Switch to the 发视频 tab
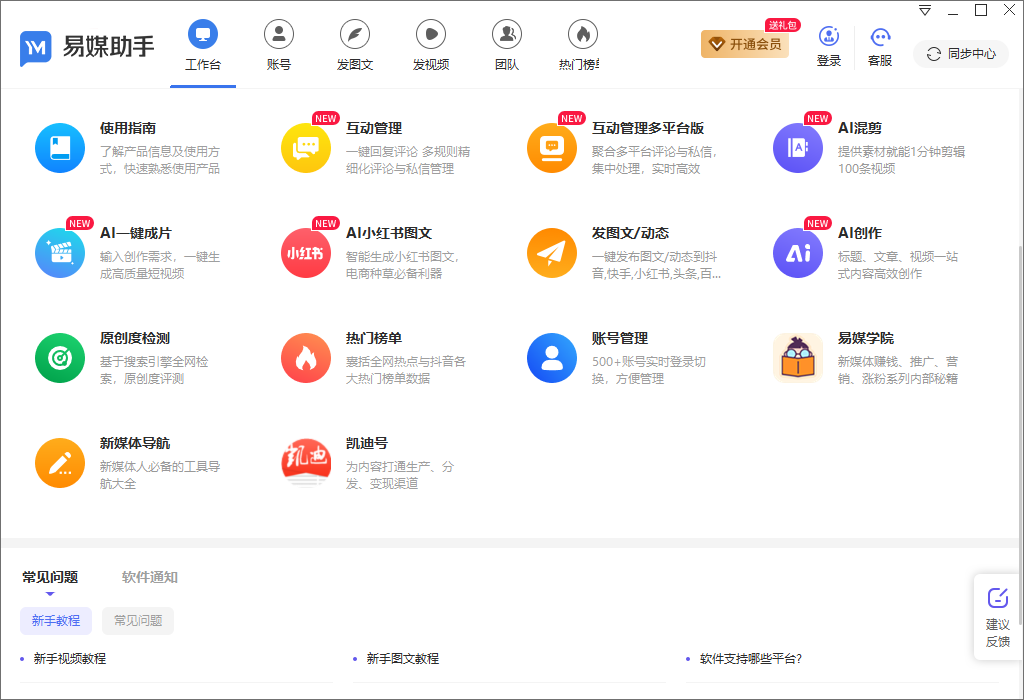Image resolution: width=1024 pixels, height=700 pixels. coord(431,46)
